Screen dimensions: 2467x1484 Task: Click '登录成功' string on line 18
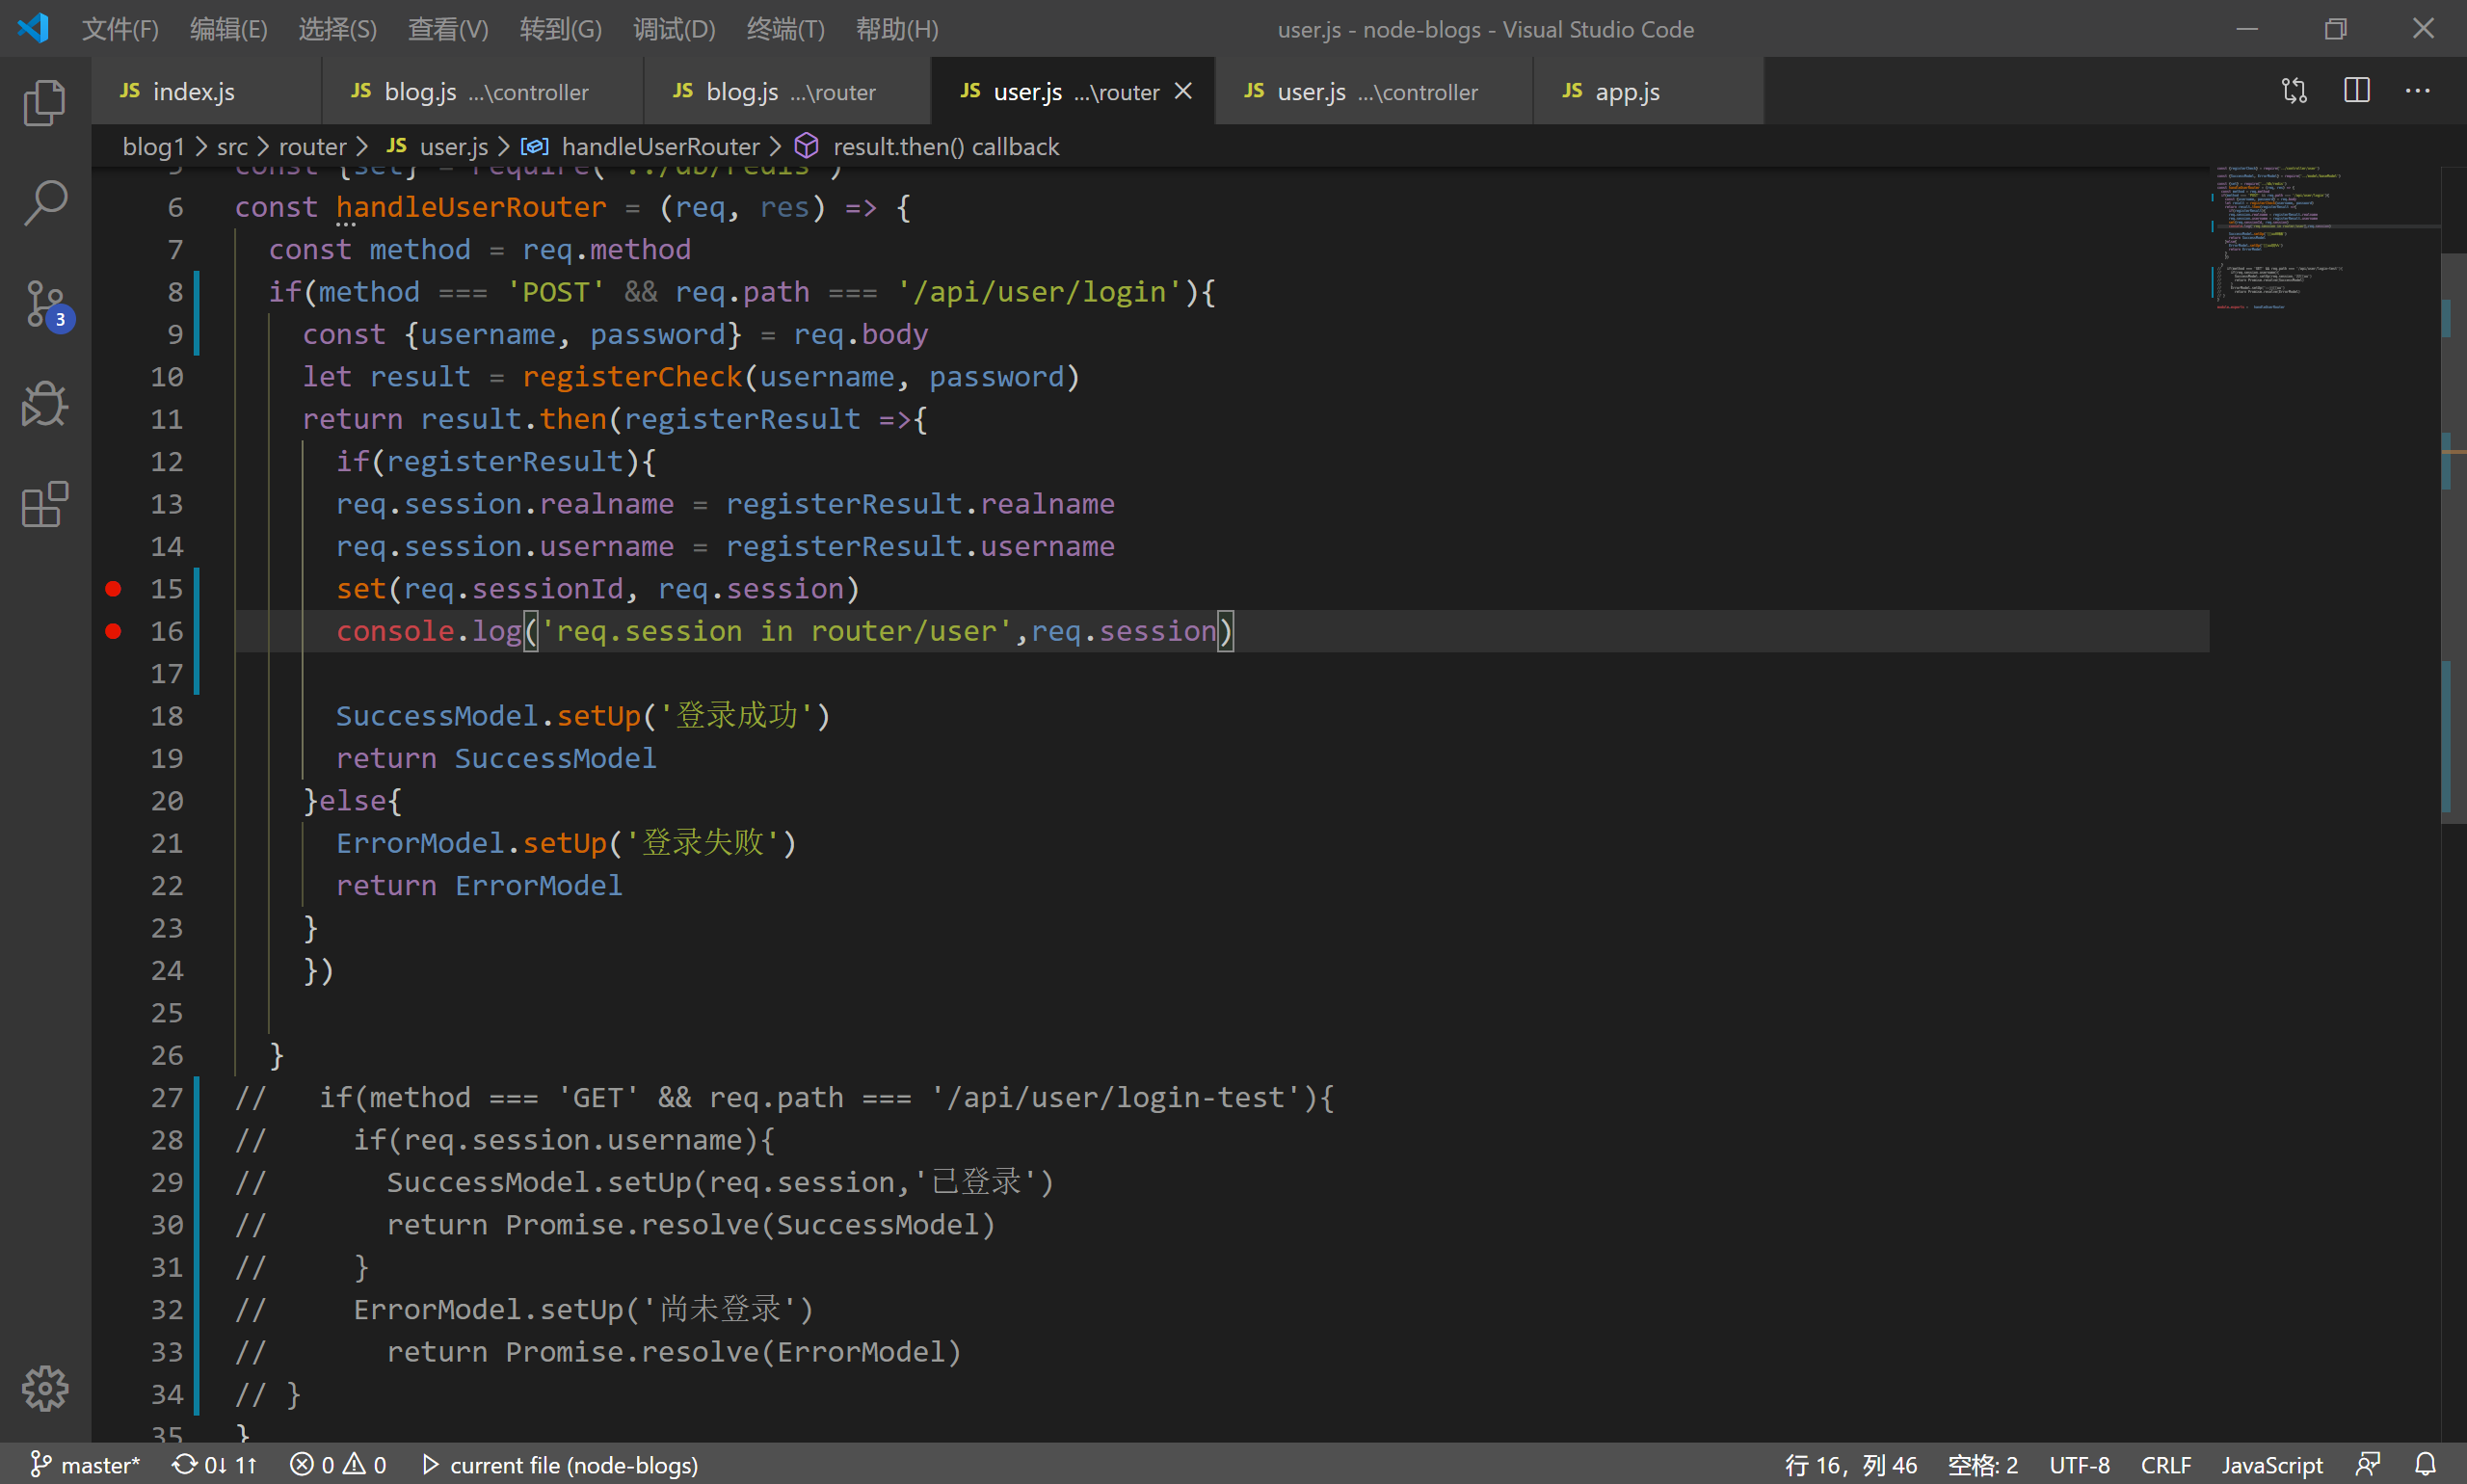[737, 716]
